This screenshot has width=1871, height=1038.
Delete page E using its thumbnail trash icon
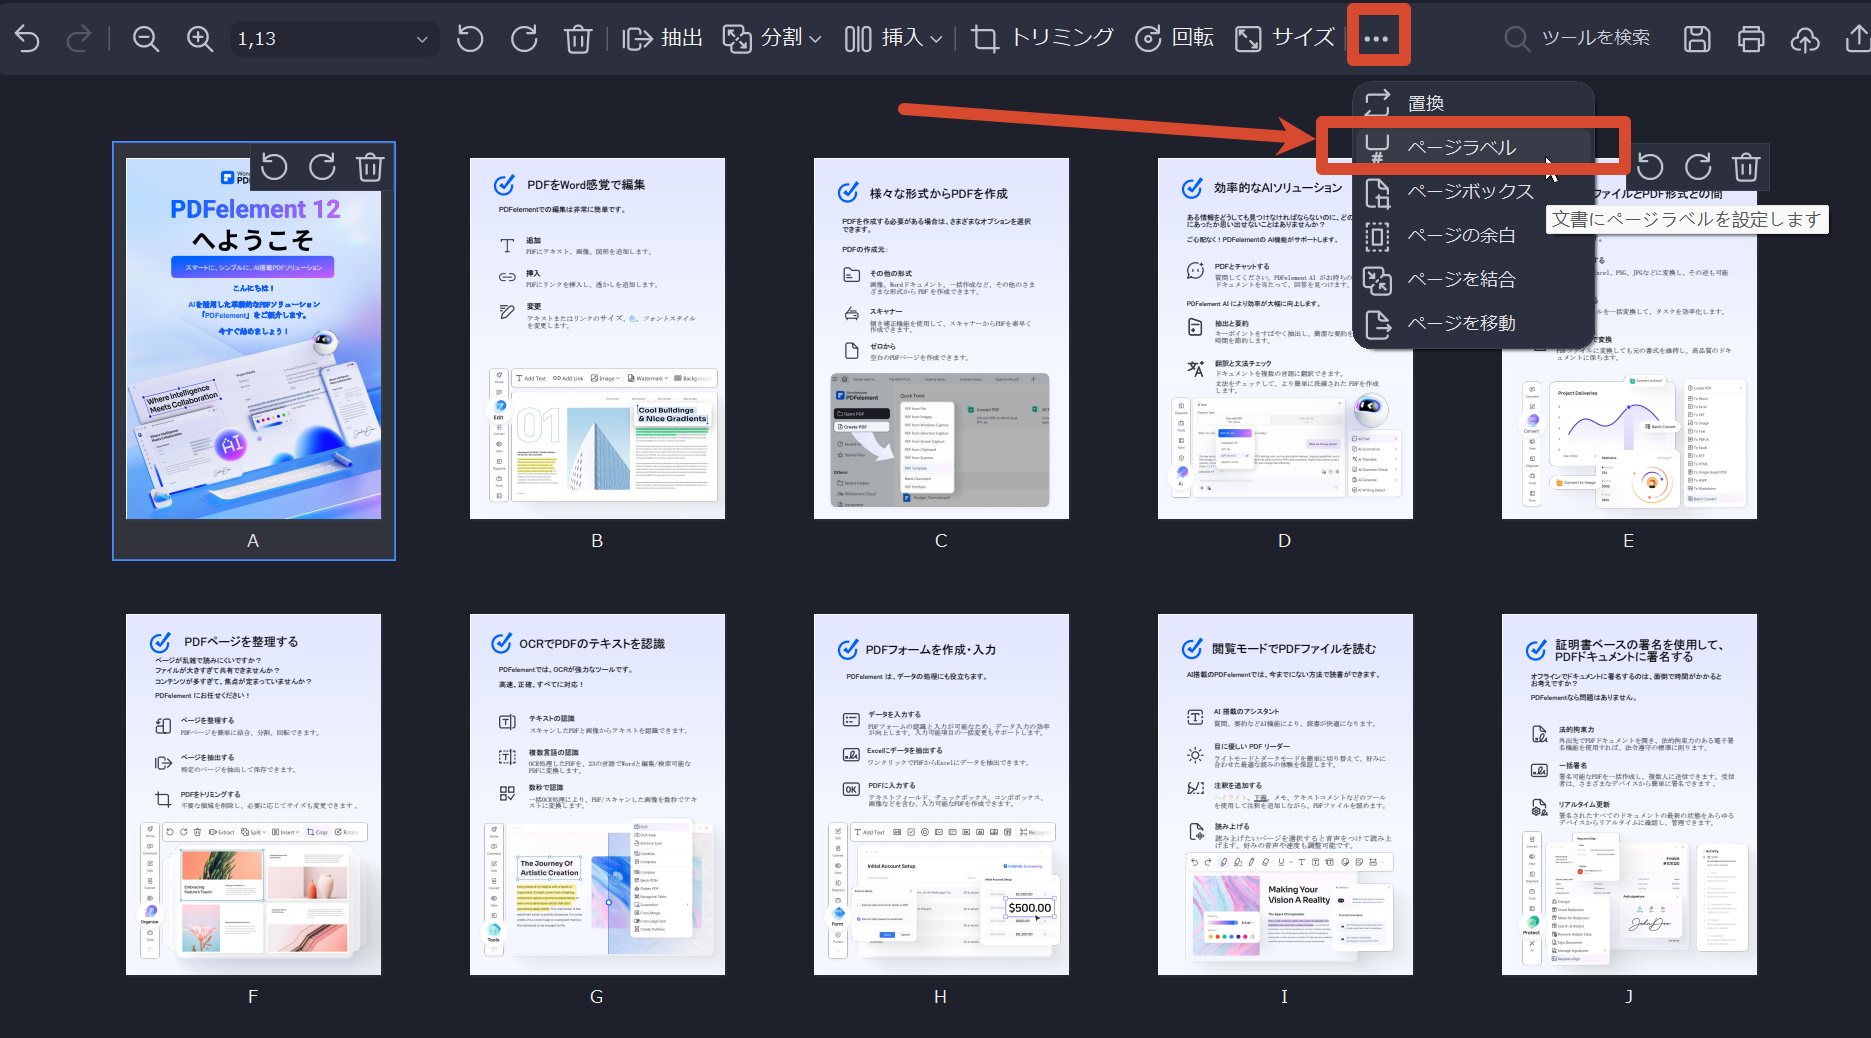(x=1746, y=167)
